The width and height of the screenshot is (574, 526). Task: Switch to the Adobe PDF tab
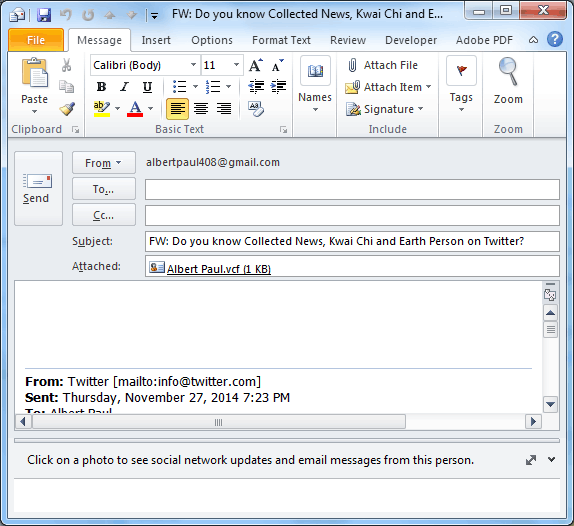[x=484, y=40]
